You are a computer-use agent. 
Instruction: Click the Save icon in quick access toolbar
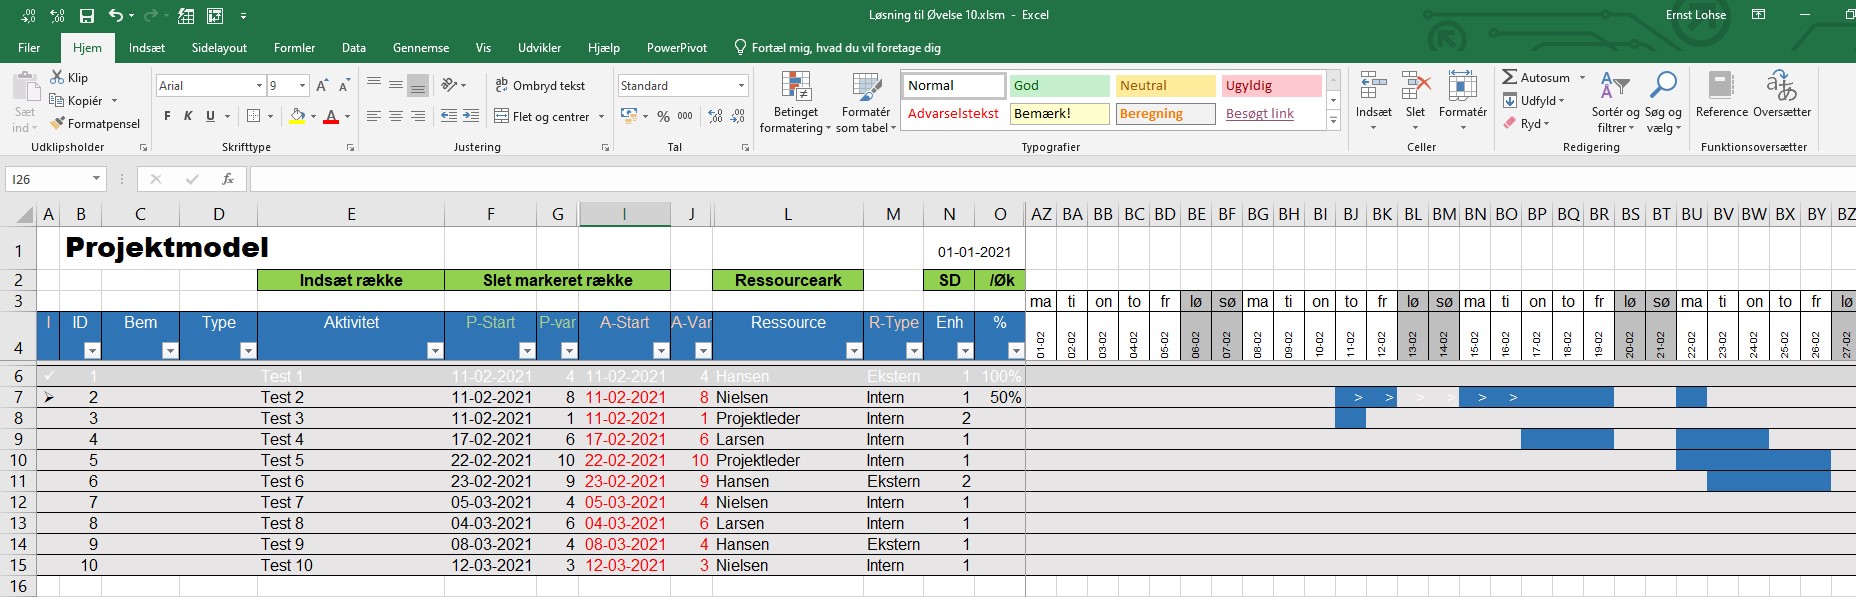pyautogui.click(x=87, y=16)
